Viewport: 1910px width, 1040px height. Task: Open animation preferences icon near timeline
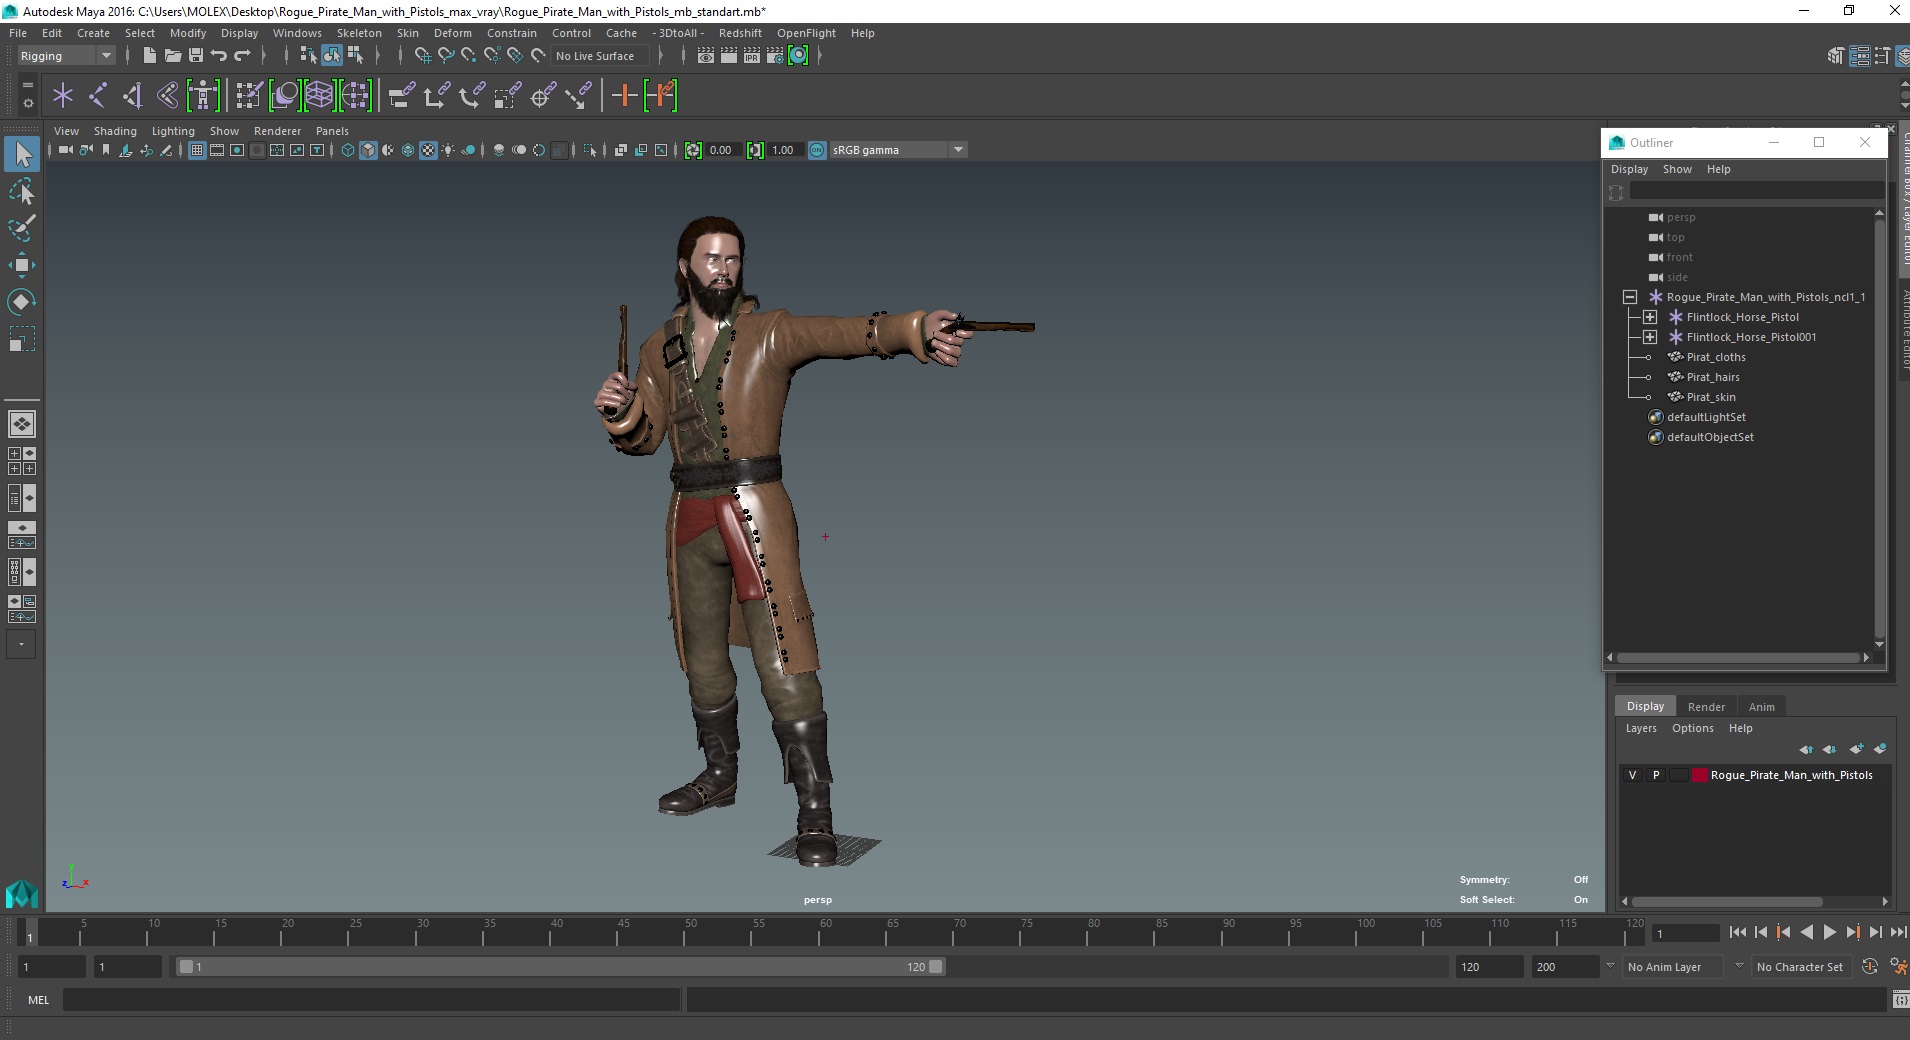[x=1897, y=967]
